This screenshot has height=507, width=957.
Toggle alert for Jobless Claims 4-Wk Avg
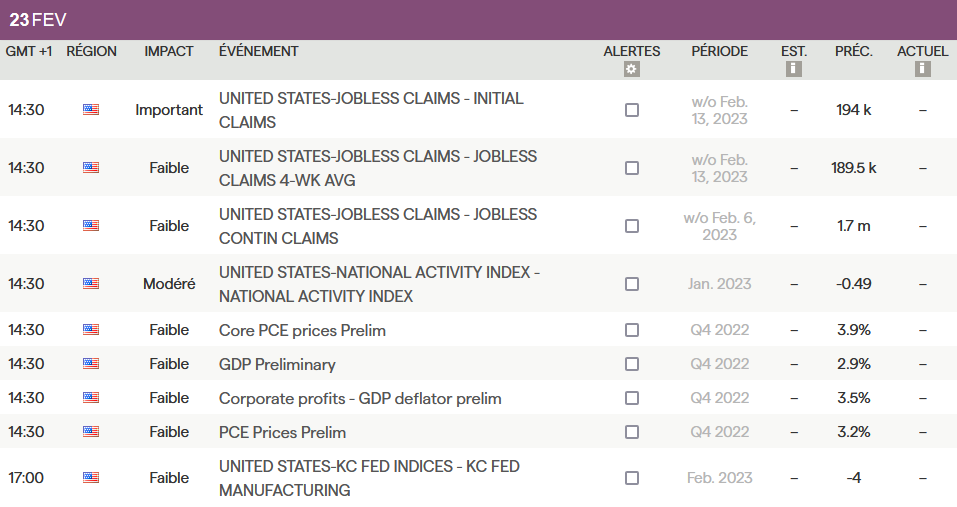coord(632,168)
